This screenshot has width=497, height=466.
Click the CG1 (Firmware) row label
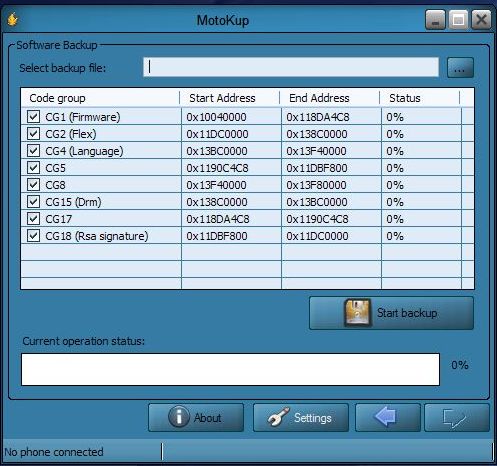click(x=83, y=117)
